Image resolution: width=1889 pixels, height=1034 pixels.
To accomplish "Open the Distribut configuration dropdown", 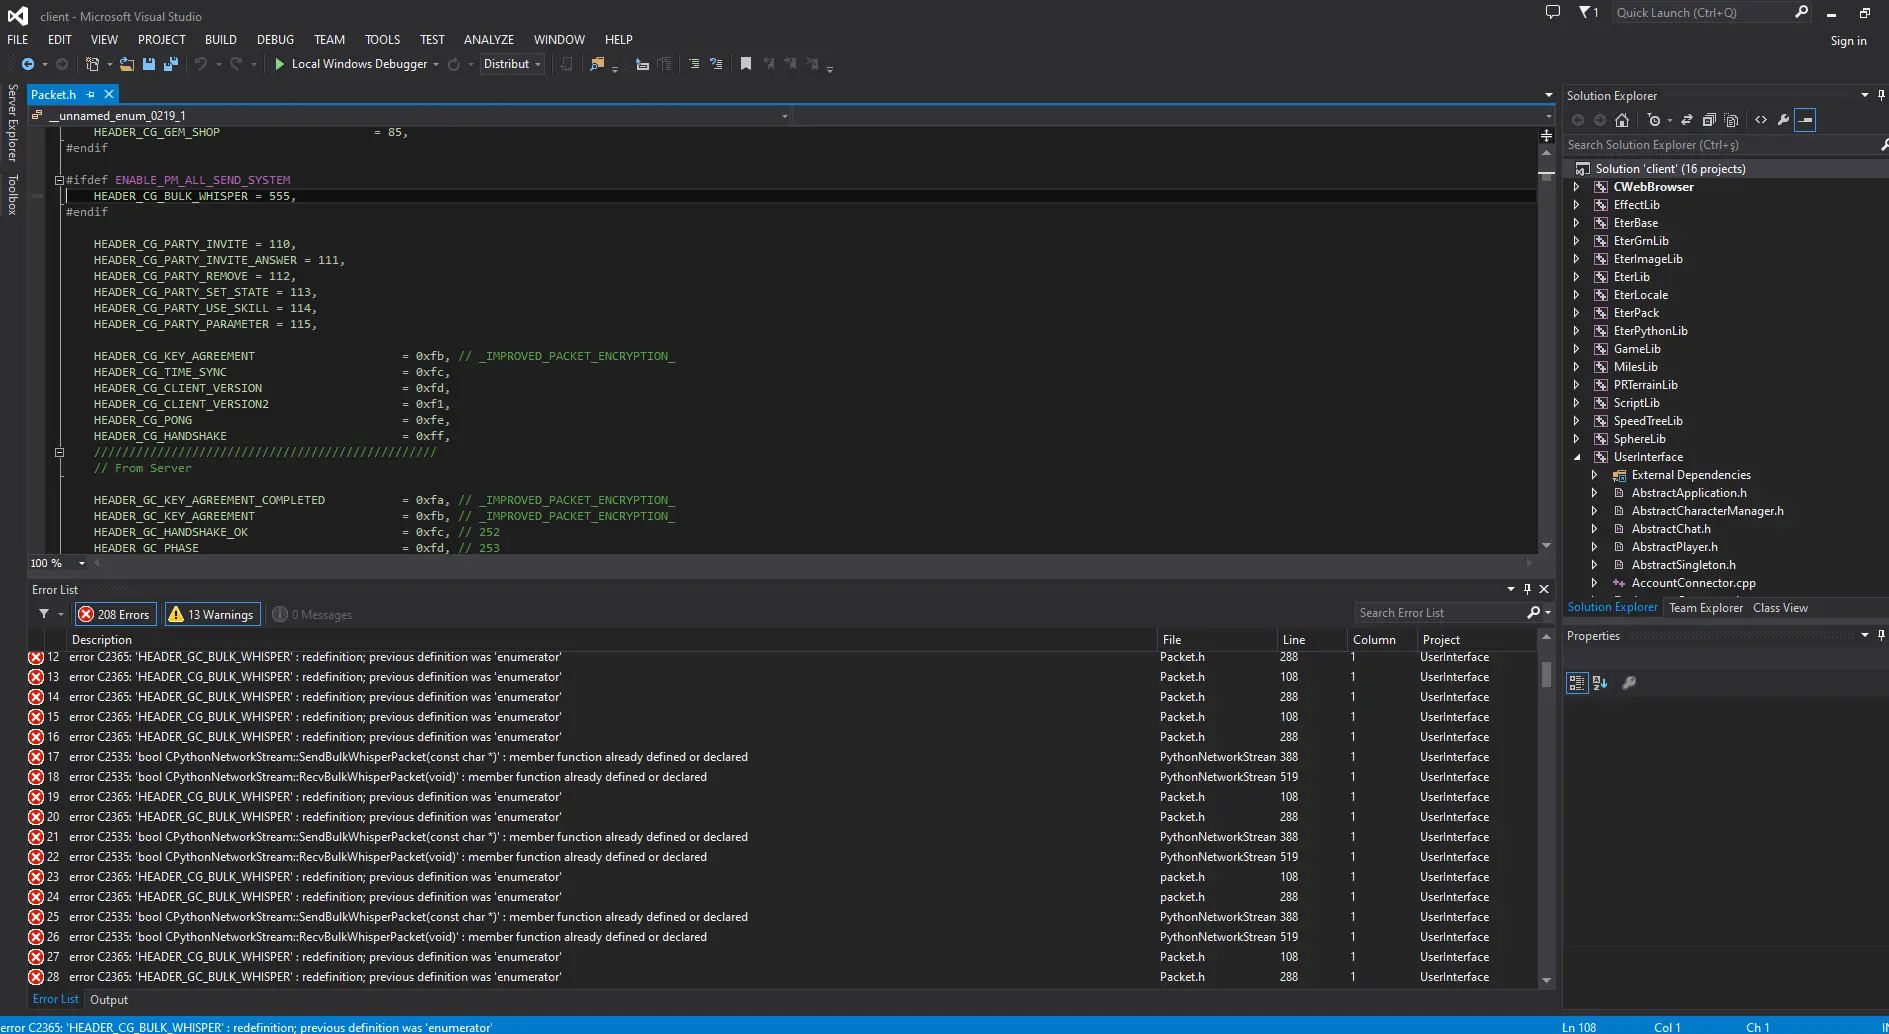I will pyautogui.click(x=512, y=64).
